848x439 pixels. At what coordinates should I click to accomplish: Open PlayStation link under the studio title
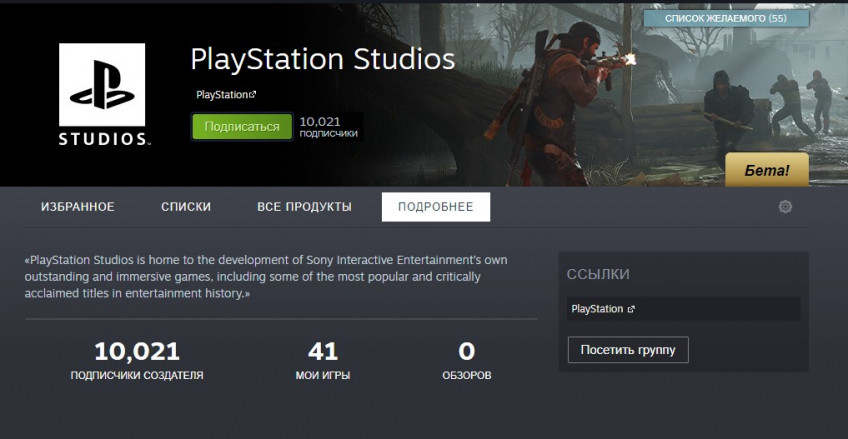click(x=222, y=95)
